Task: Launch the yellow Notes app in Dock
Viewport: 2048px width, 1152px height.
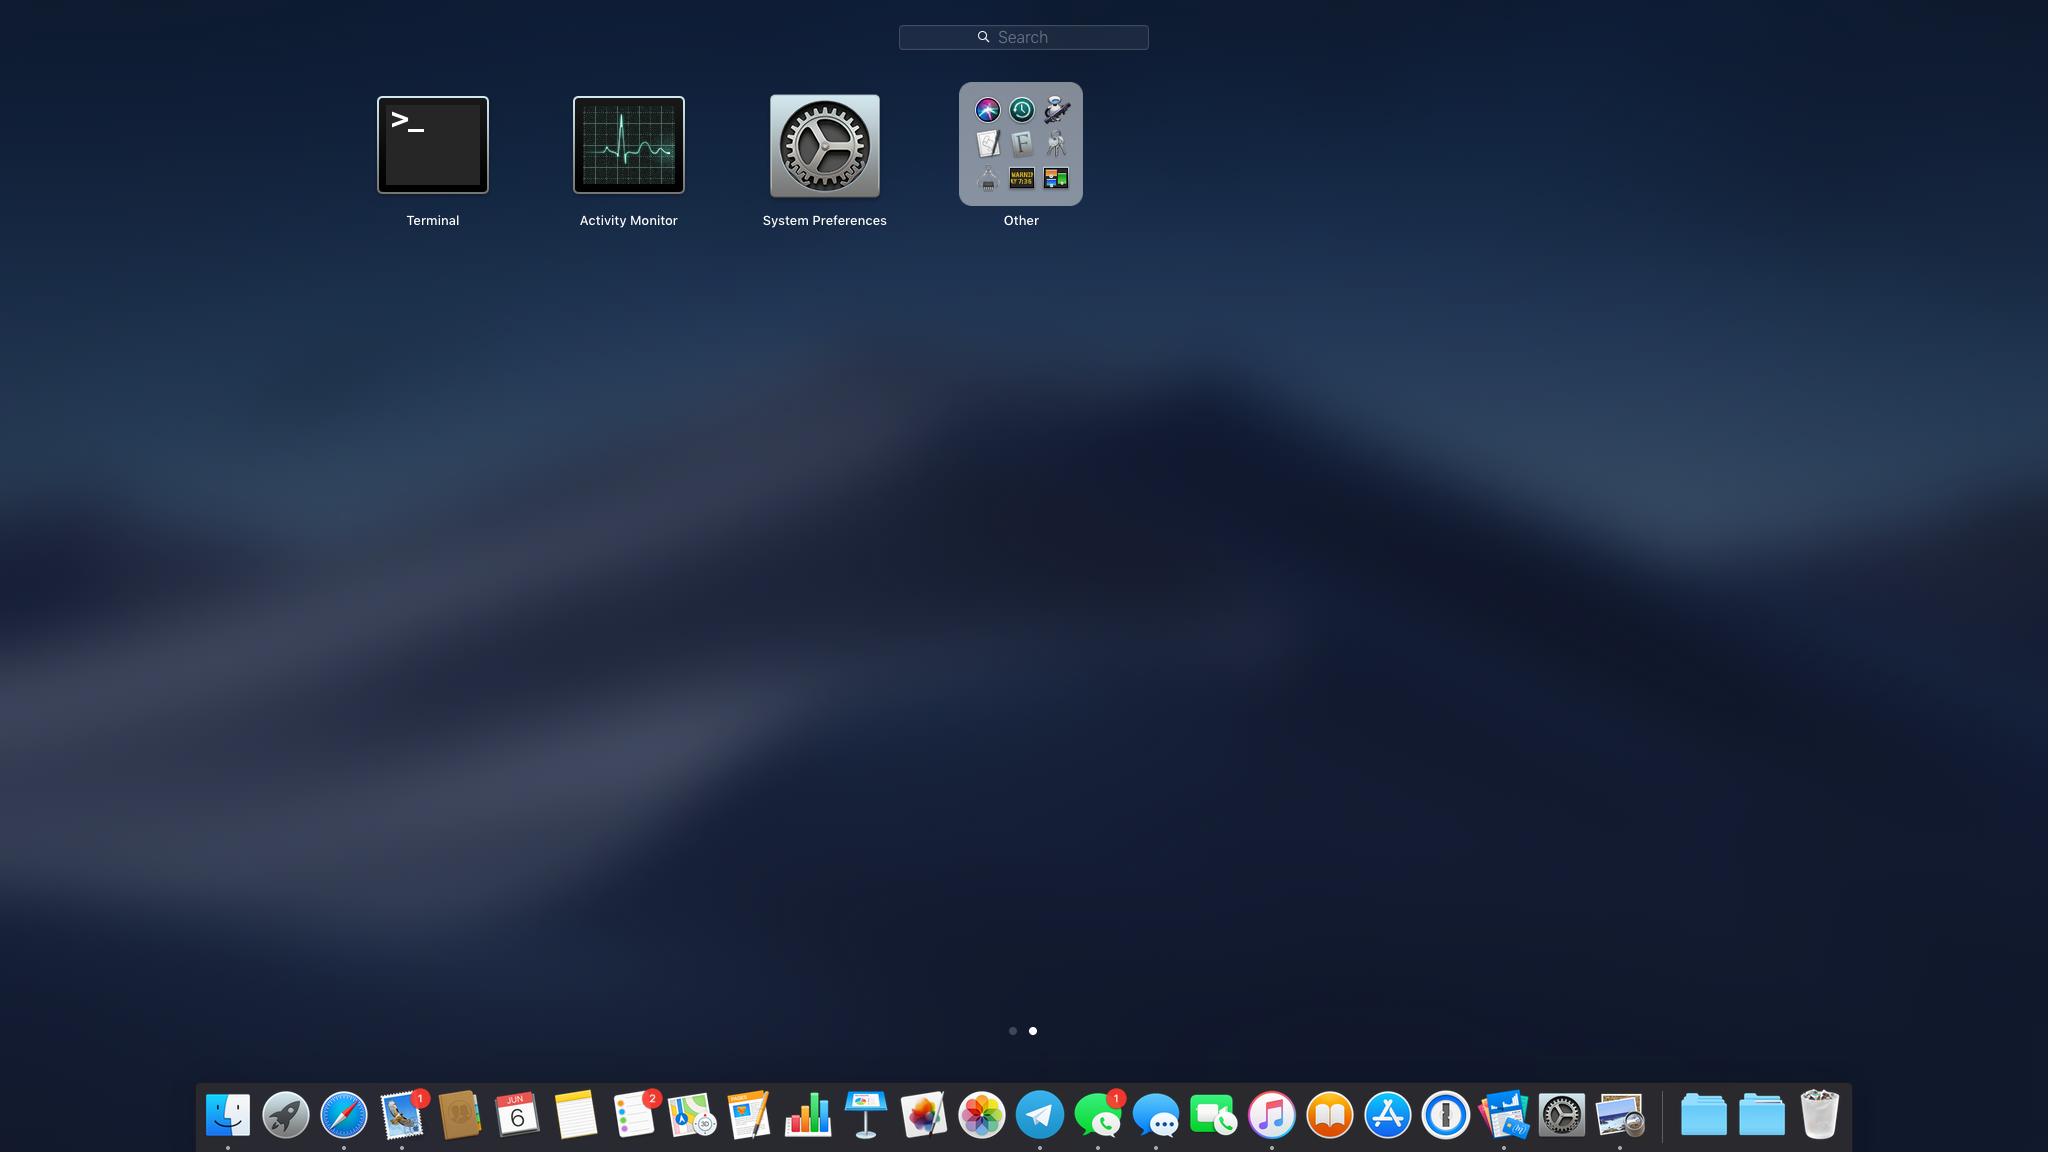Action: [x=575, y=1115]
